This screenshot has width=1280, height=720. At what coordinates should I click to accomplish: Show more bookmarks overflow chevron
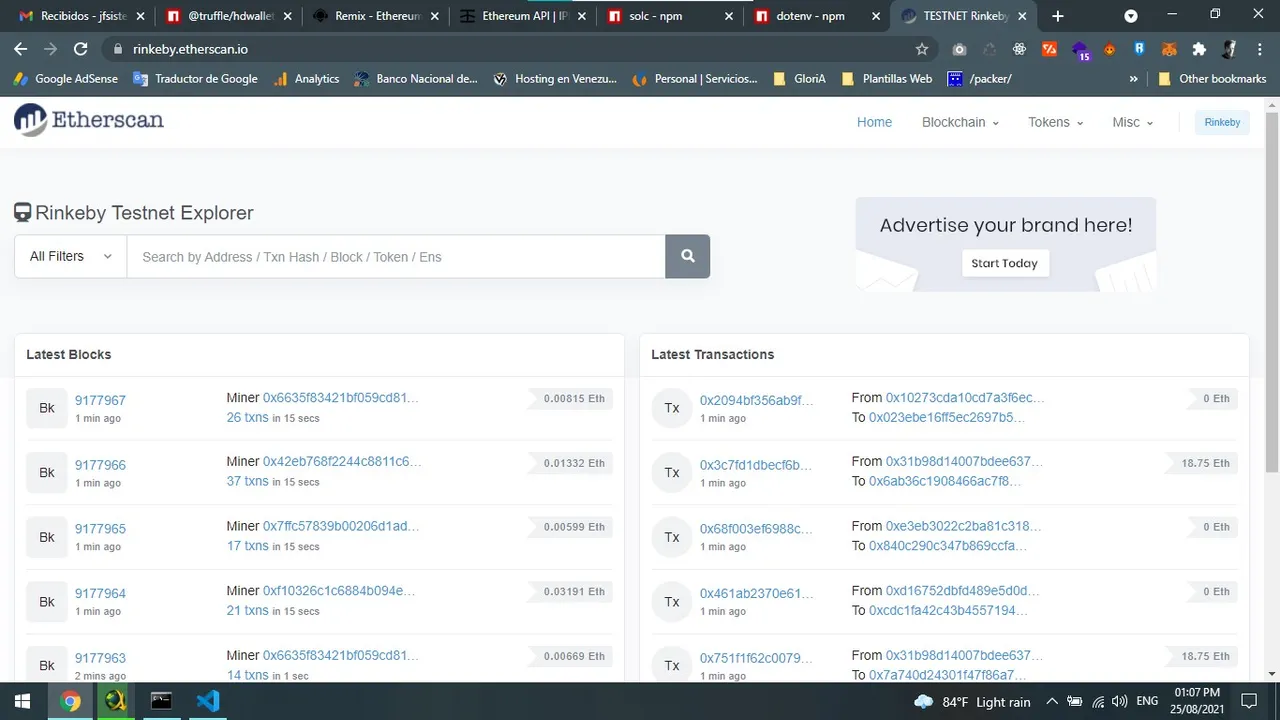tap(1133, 79)
